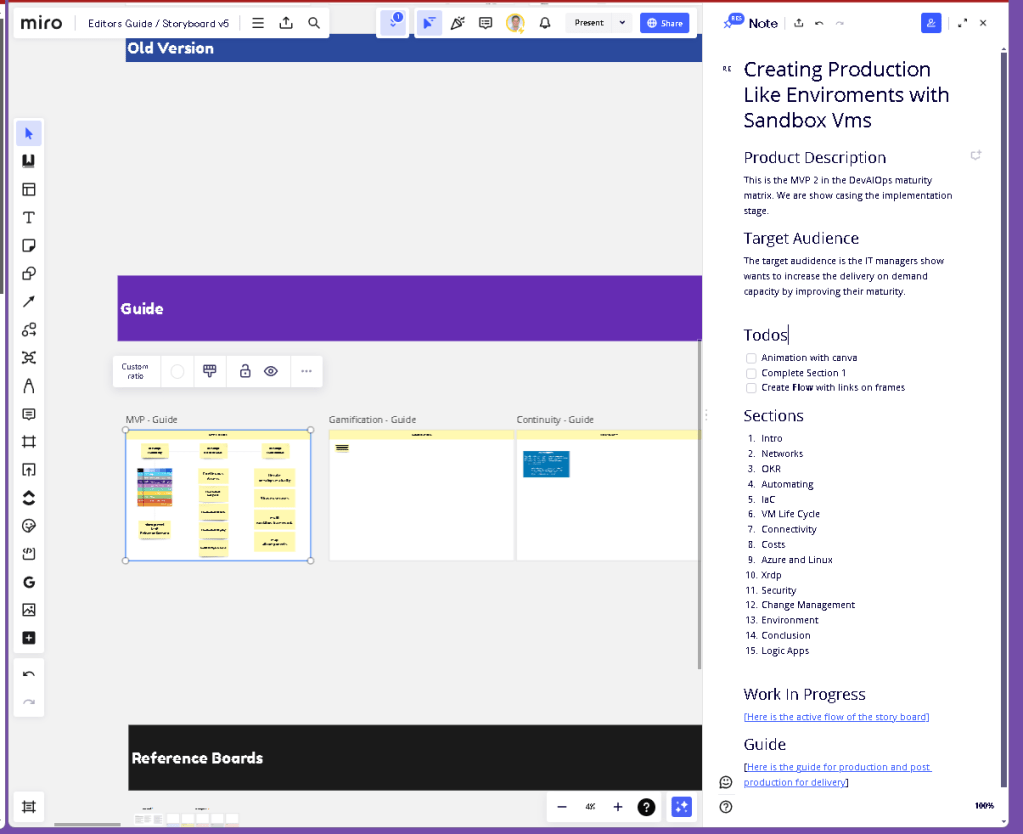
Task: Select the connection line arrow tool
Action: click(x=29, y=301)
